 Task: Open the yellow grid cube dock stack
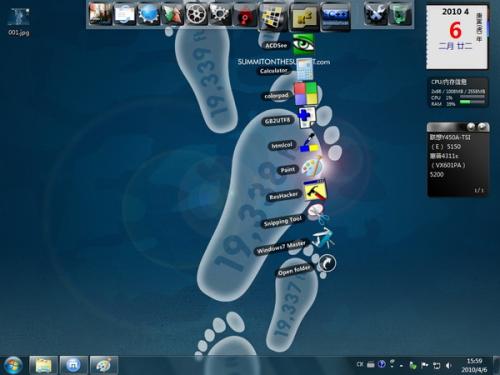pos(273,17)
